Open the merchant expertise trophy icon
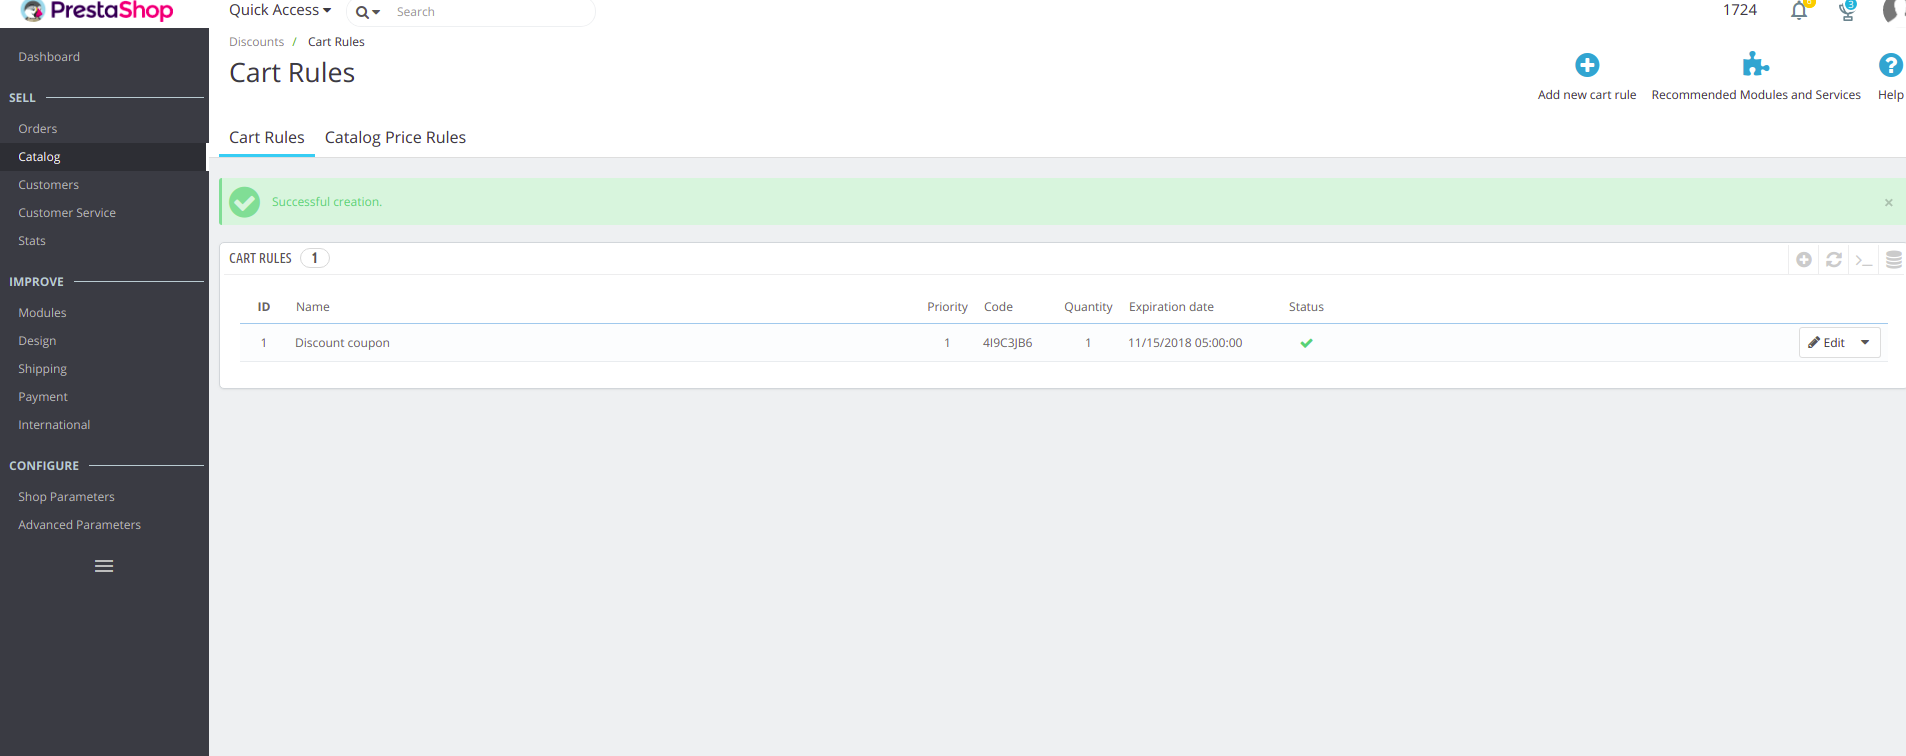 click(x=1847, y=11)
